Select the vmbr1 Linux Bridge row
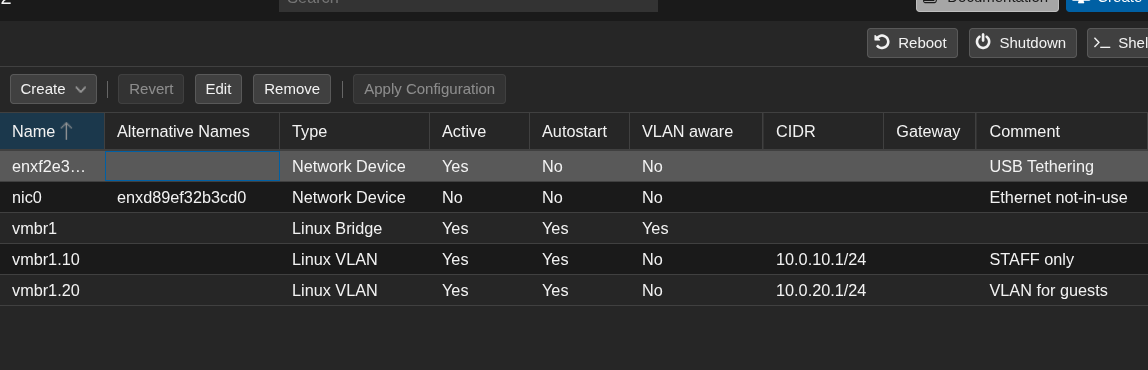The image size is (1148, 370). tap(574, 229)
